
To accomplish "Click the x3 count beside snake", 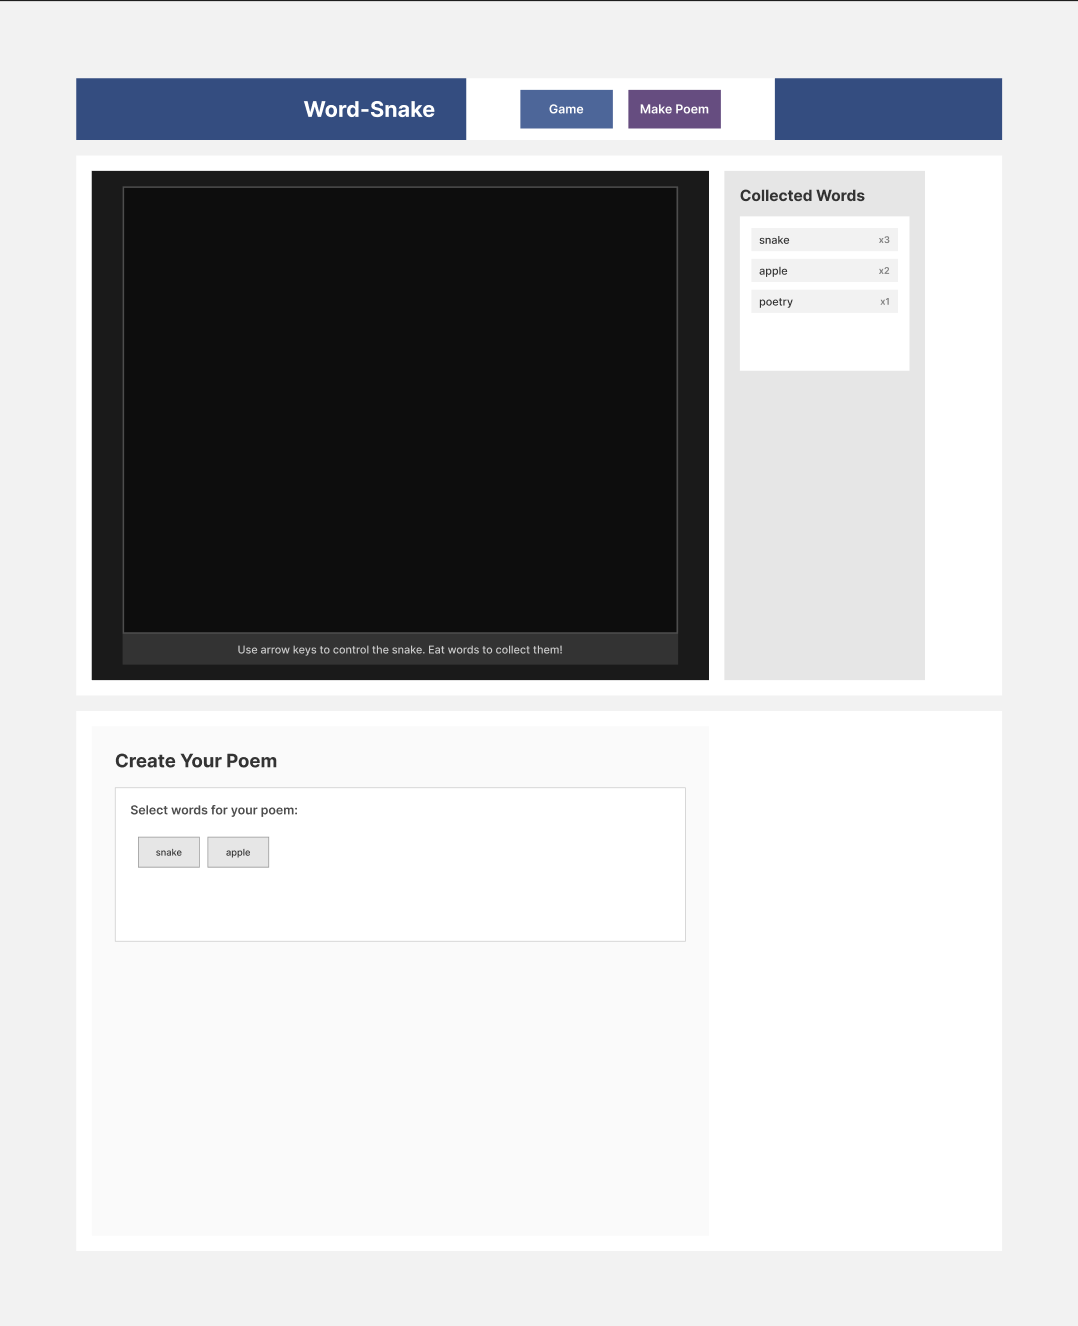I will tap(884, 240).
